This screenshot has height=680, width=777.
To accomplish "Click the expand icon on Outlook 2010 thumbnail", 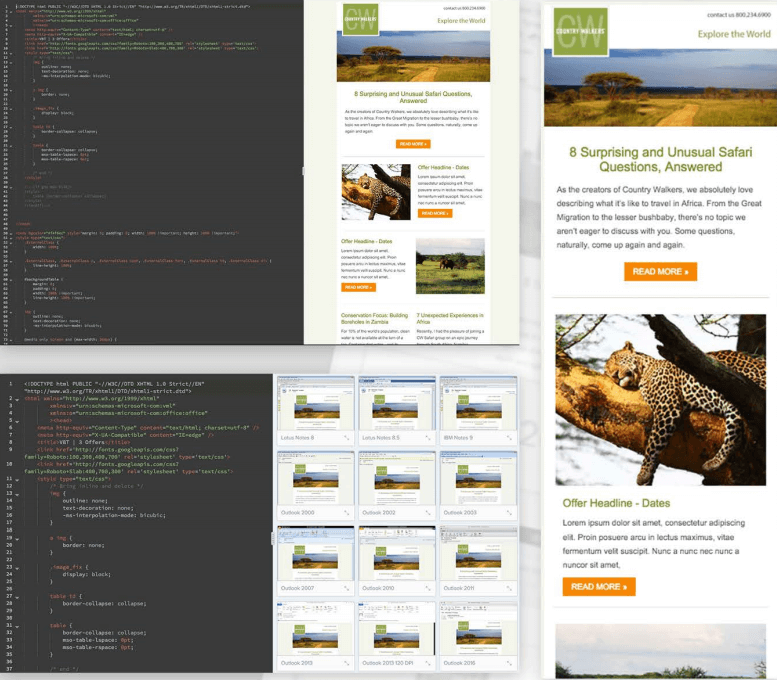I will tap(429, 589).
